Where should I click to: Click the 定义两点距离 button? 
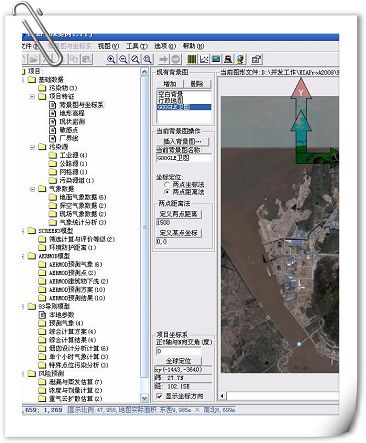coord(179,214)
